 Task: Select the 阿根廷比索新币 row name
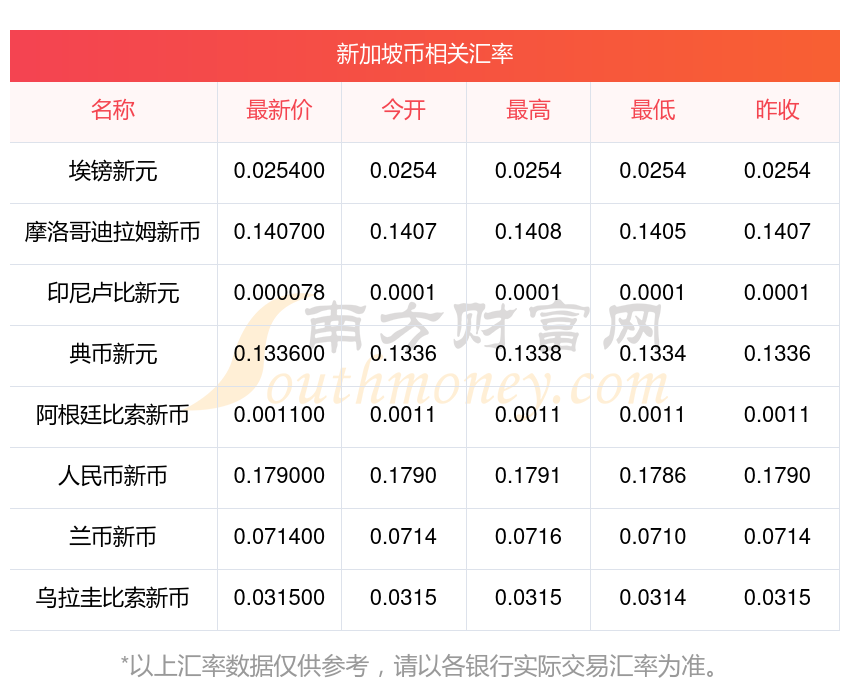[113, 415]
